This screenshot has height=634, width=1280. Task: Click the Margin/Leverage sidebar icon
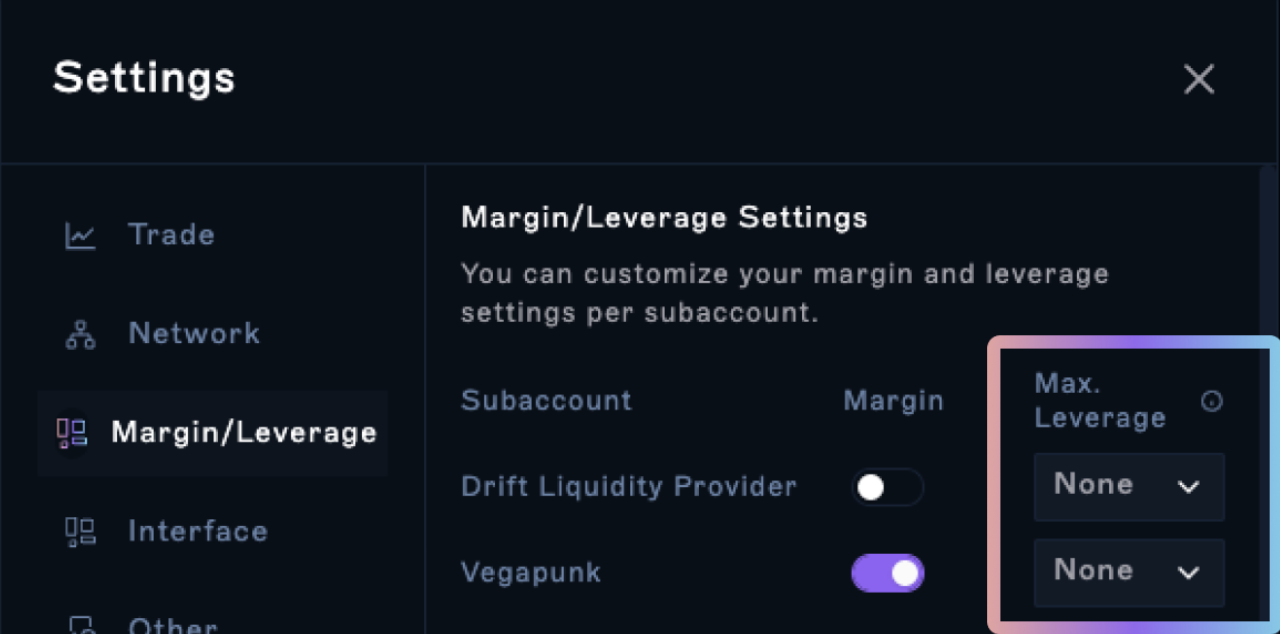point(72,433)
